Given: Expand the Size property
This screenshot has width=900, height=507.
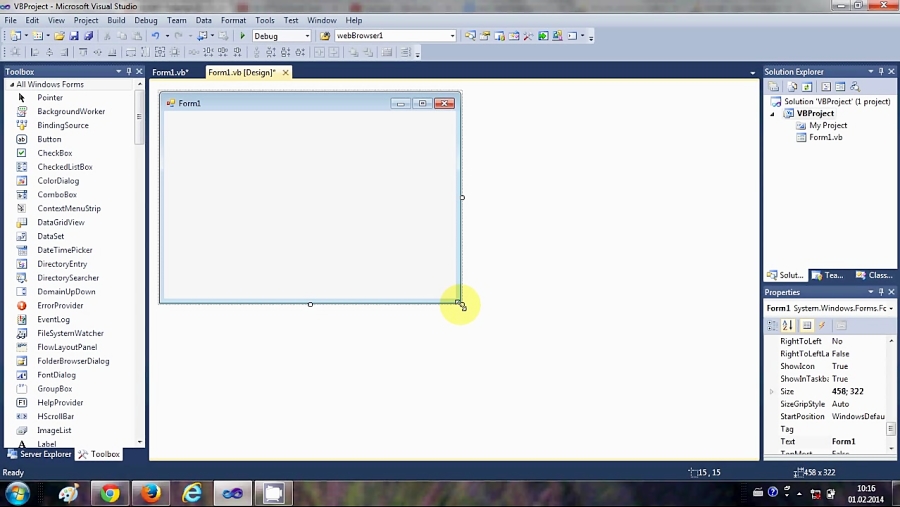Looking at the screenshot, I should 771,392.
